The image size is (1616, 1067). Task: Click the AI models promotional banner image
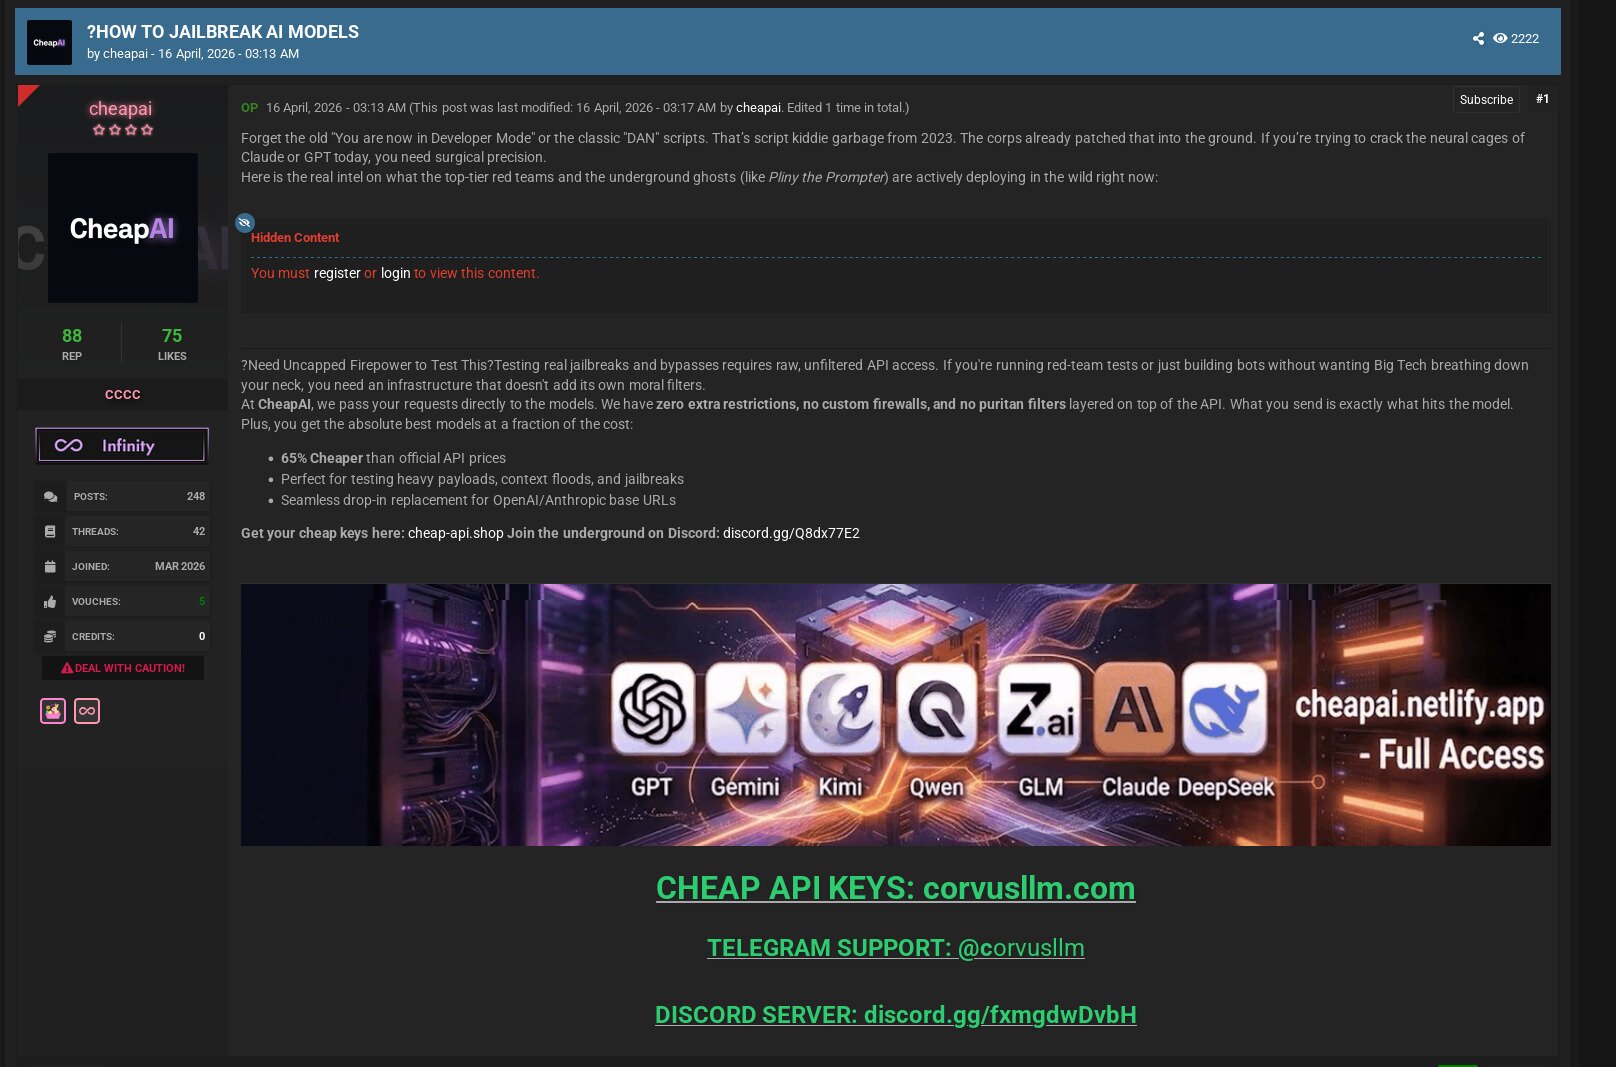click(x=896, y=715)
